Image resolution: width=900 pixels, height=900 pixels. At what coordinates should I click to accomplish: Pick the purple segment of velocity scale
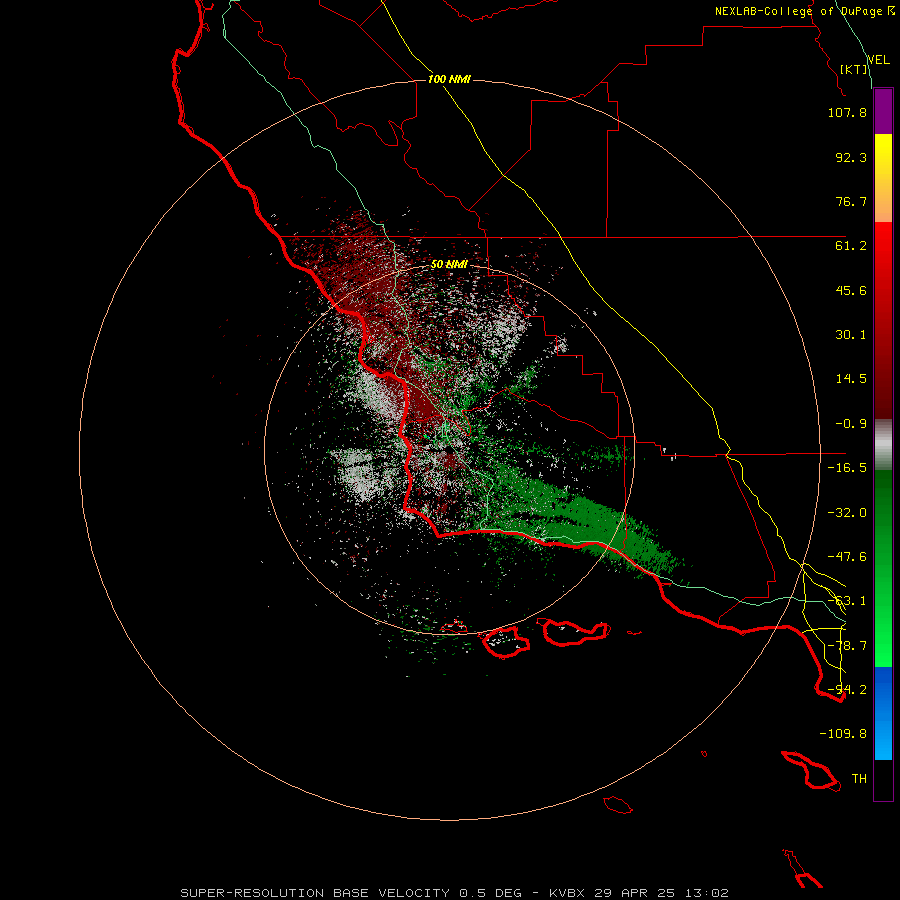pos(883,111)
